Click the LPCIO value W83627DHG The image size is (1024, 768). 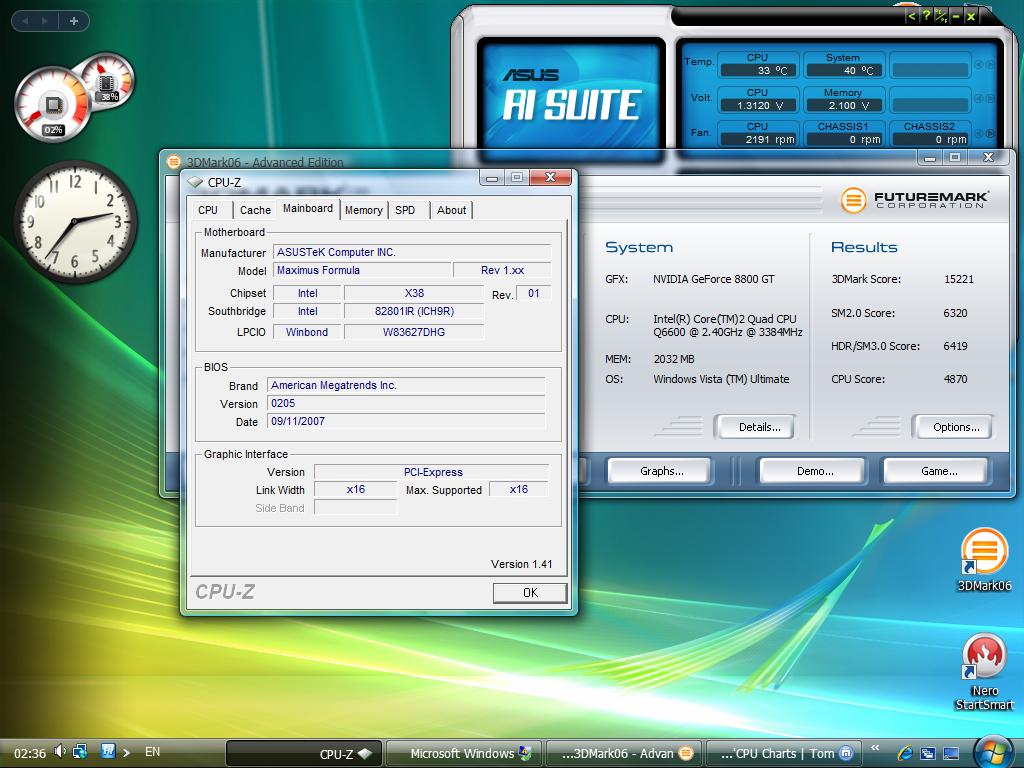pos(414,332)
